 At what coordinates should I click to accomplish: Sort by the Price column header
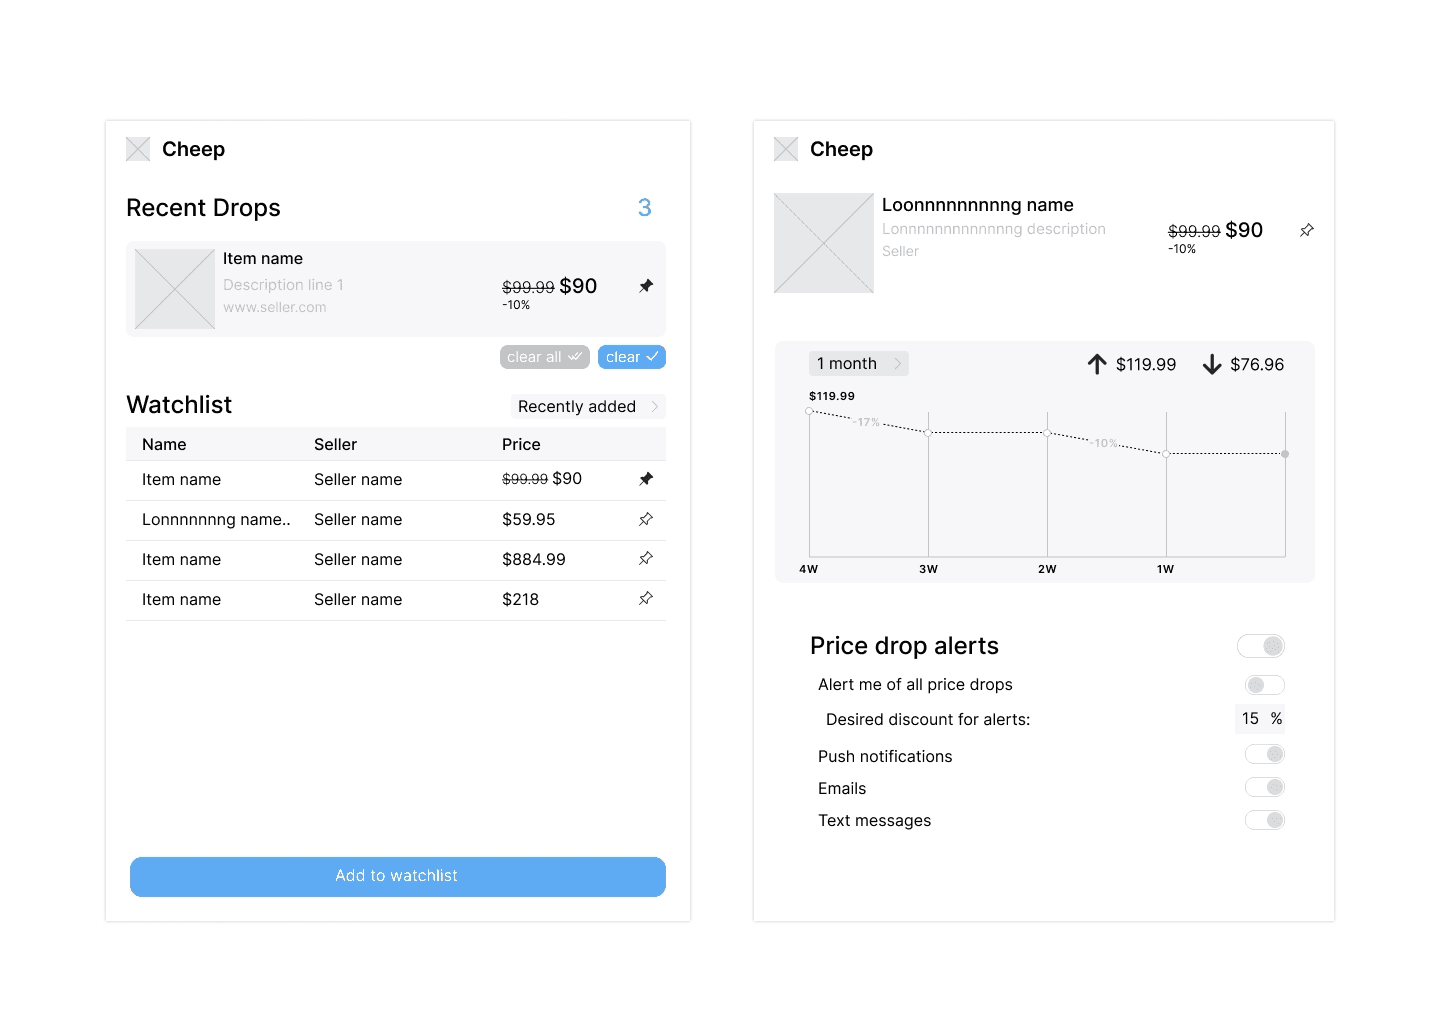[x=521, y=444]
